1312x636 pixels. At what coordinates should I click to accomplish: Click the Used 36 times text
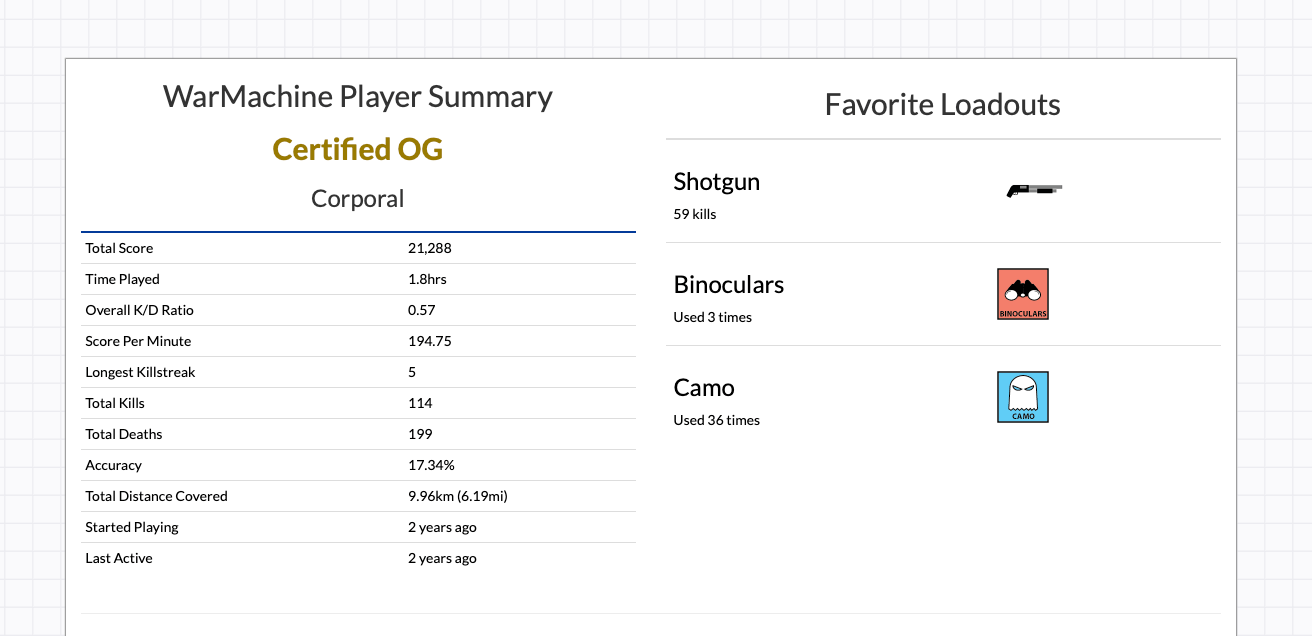[x=717, y=420]
